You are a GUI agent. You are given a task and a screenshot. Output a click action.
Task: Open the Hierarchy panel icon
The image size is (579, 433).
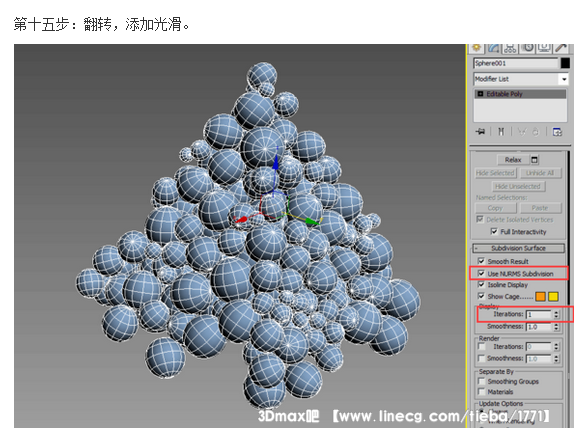point(510,48)
